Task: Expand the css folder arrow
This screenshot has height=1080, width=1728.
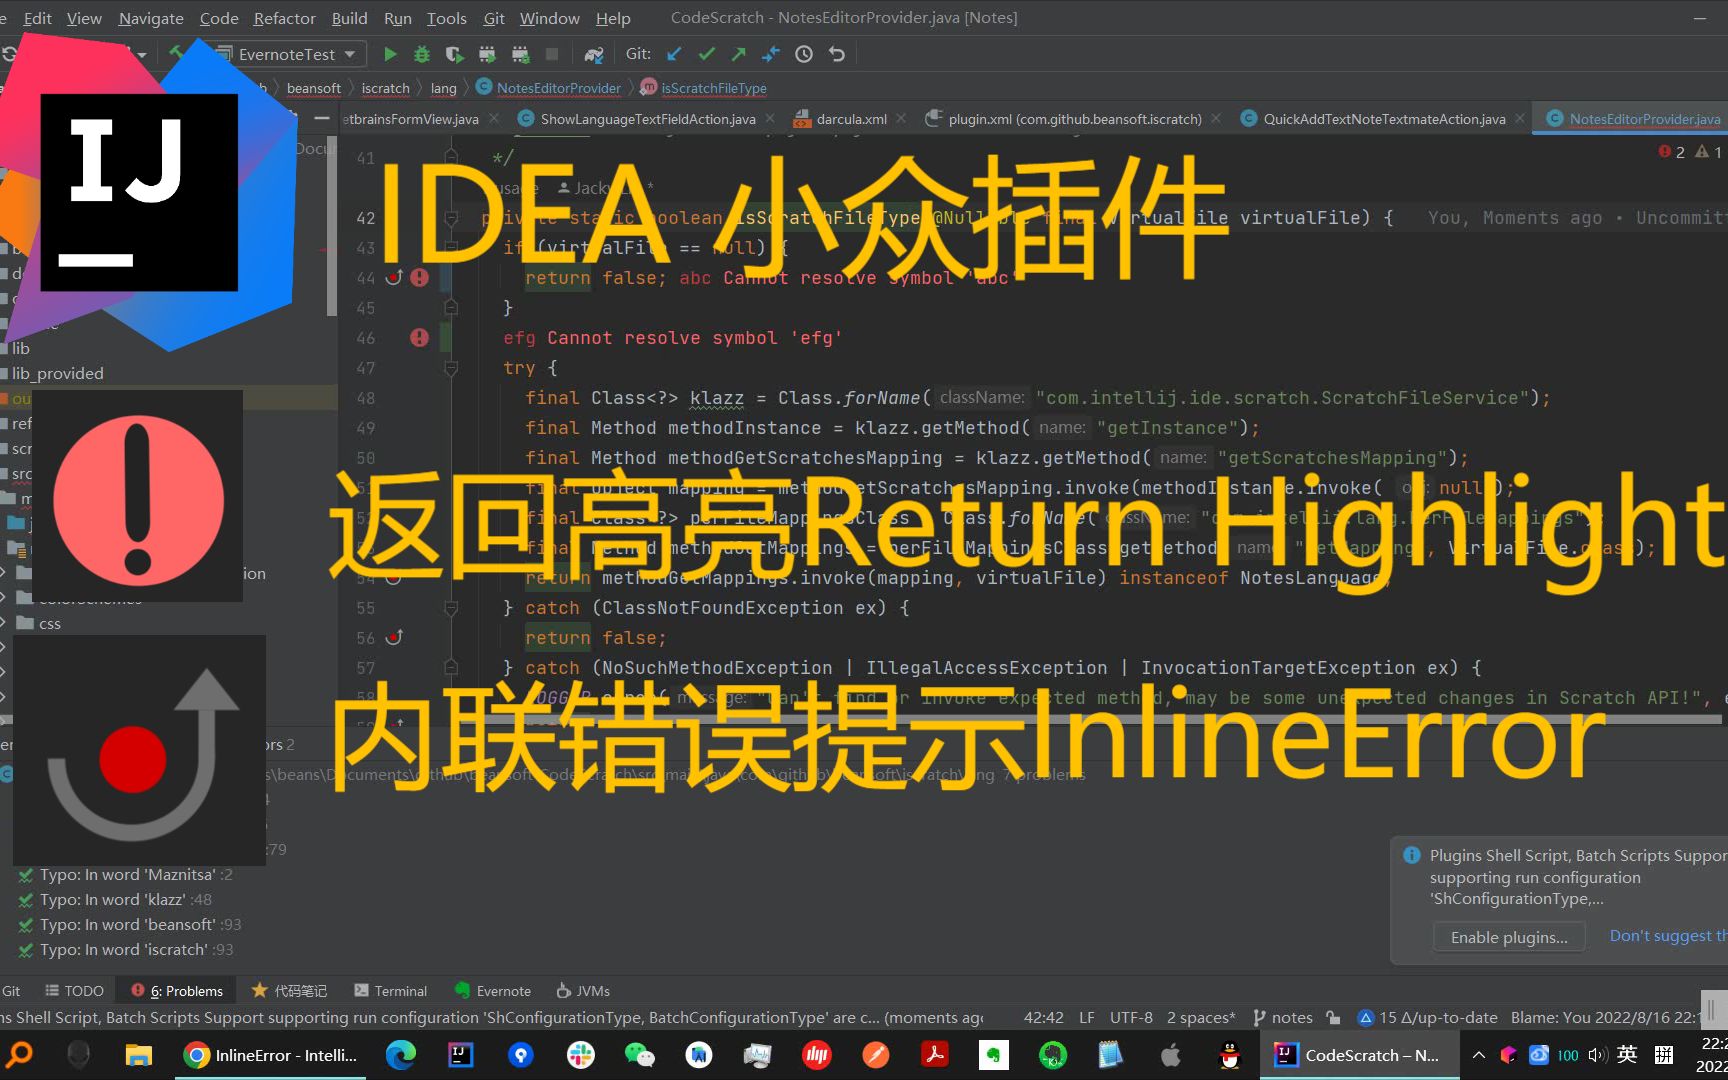Action: 4,623
